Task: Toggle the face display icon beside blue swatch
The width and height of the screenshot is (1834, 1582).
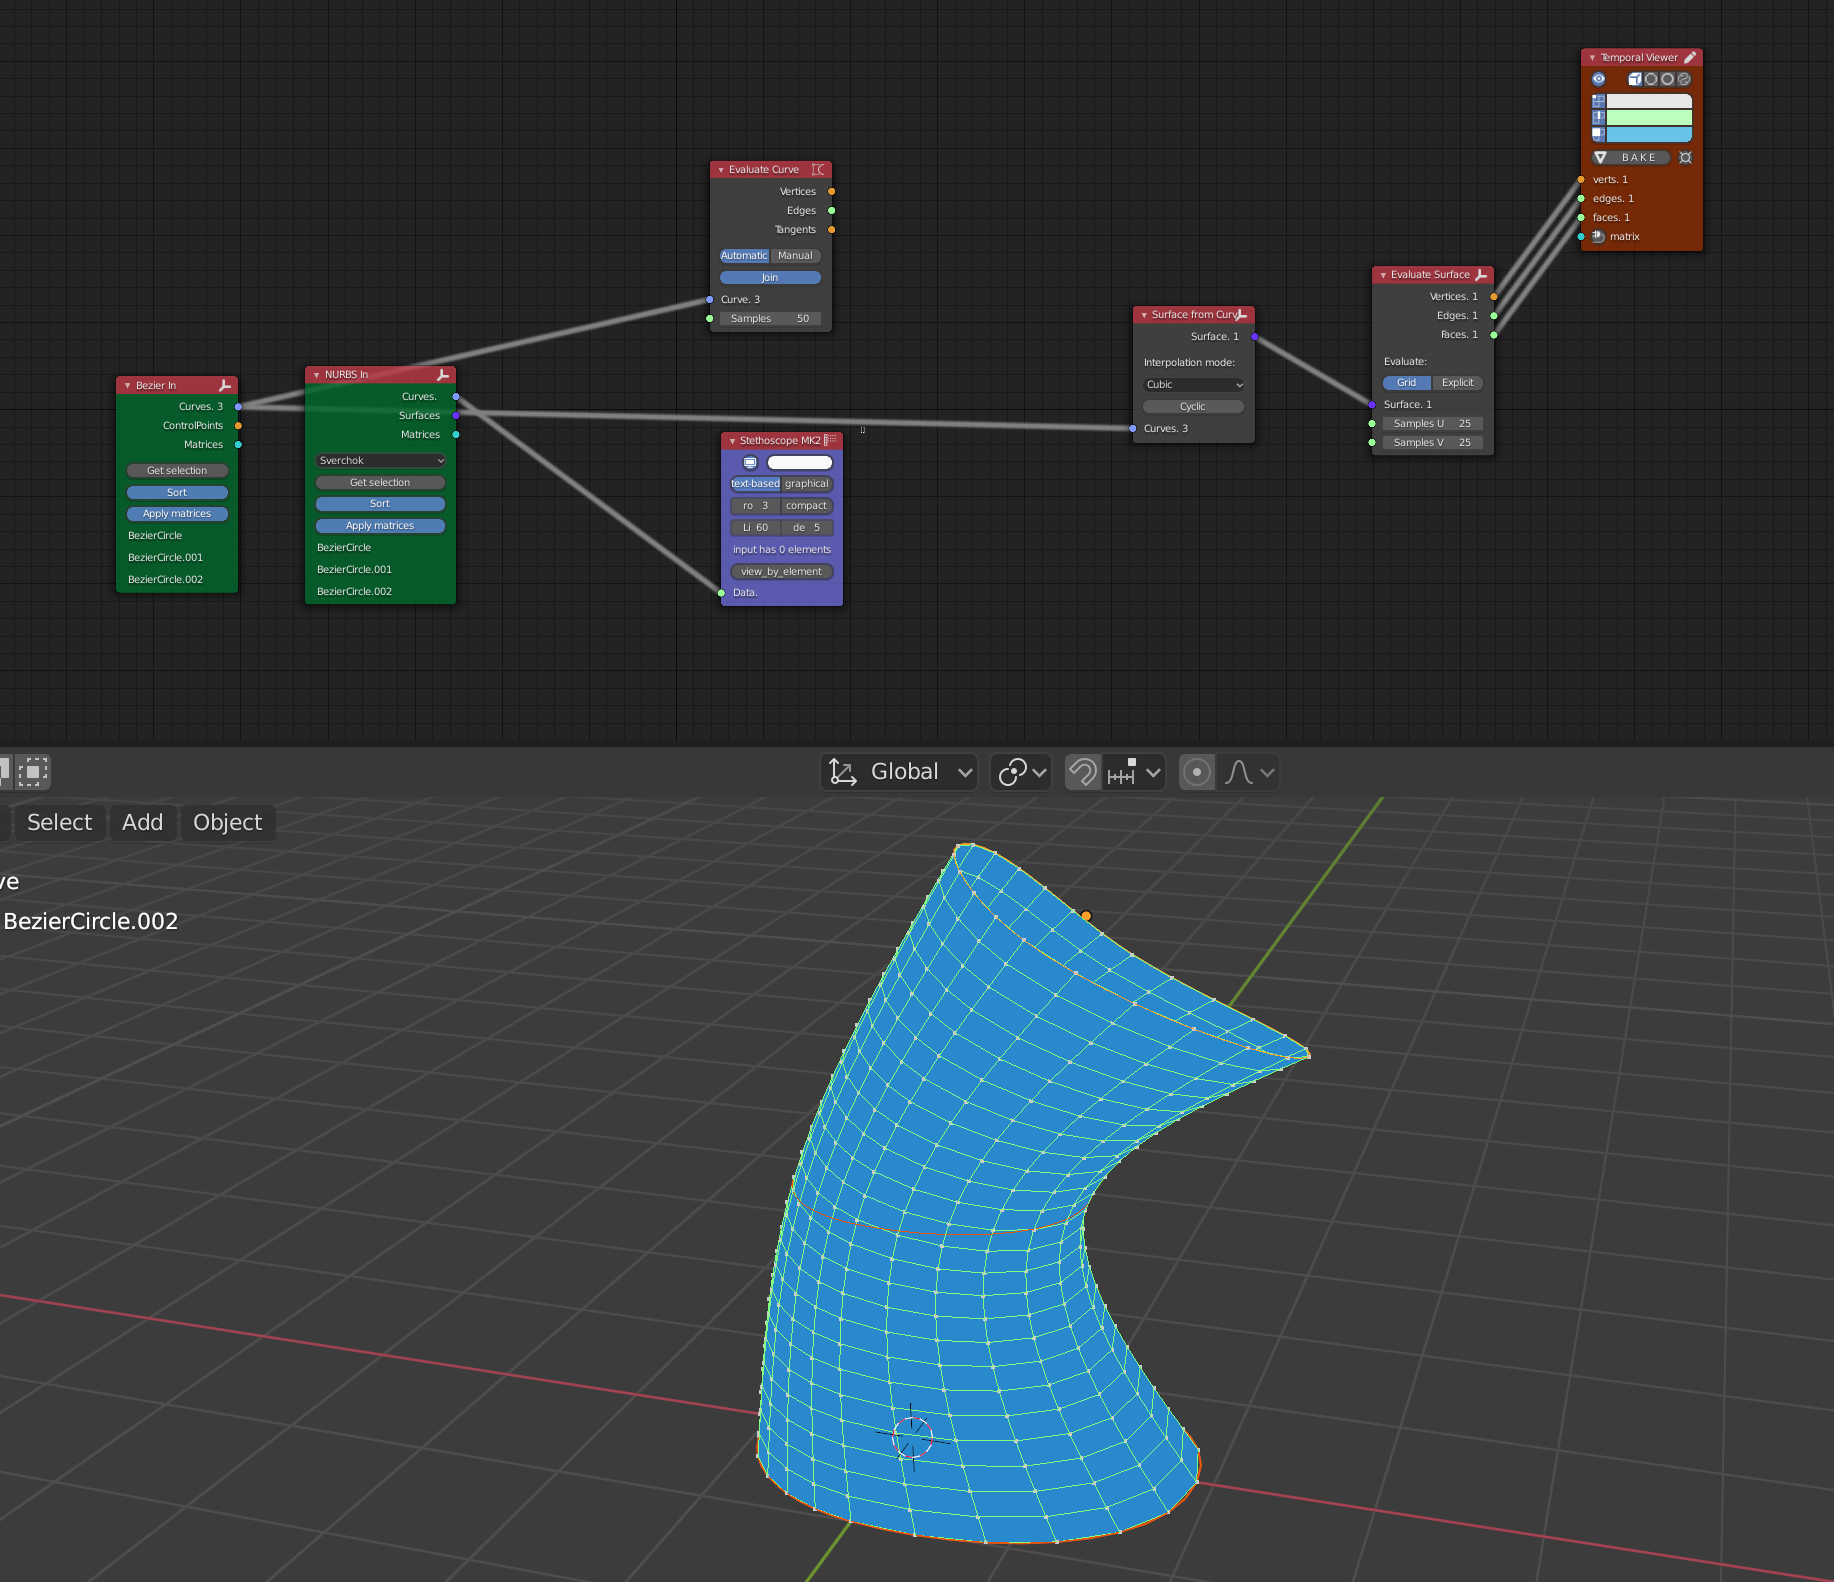Action: pyautogui.click(x=1598, y=134)
